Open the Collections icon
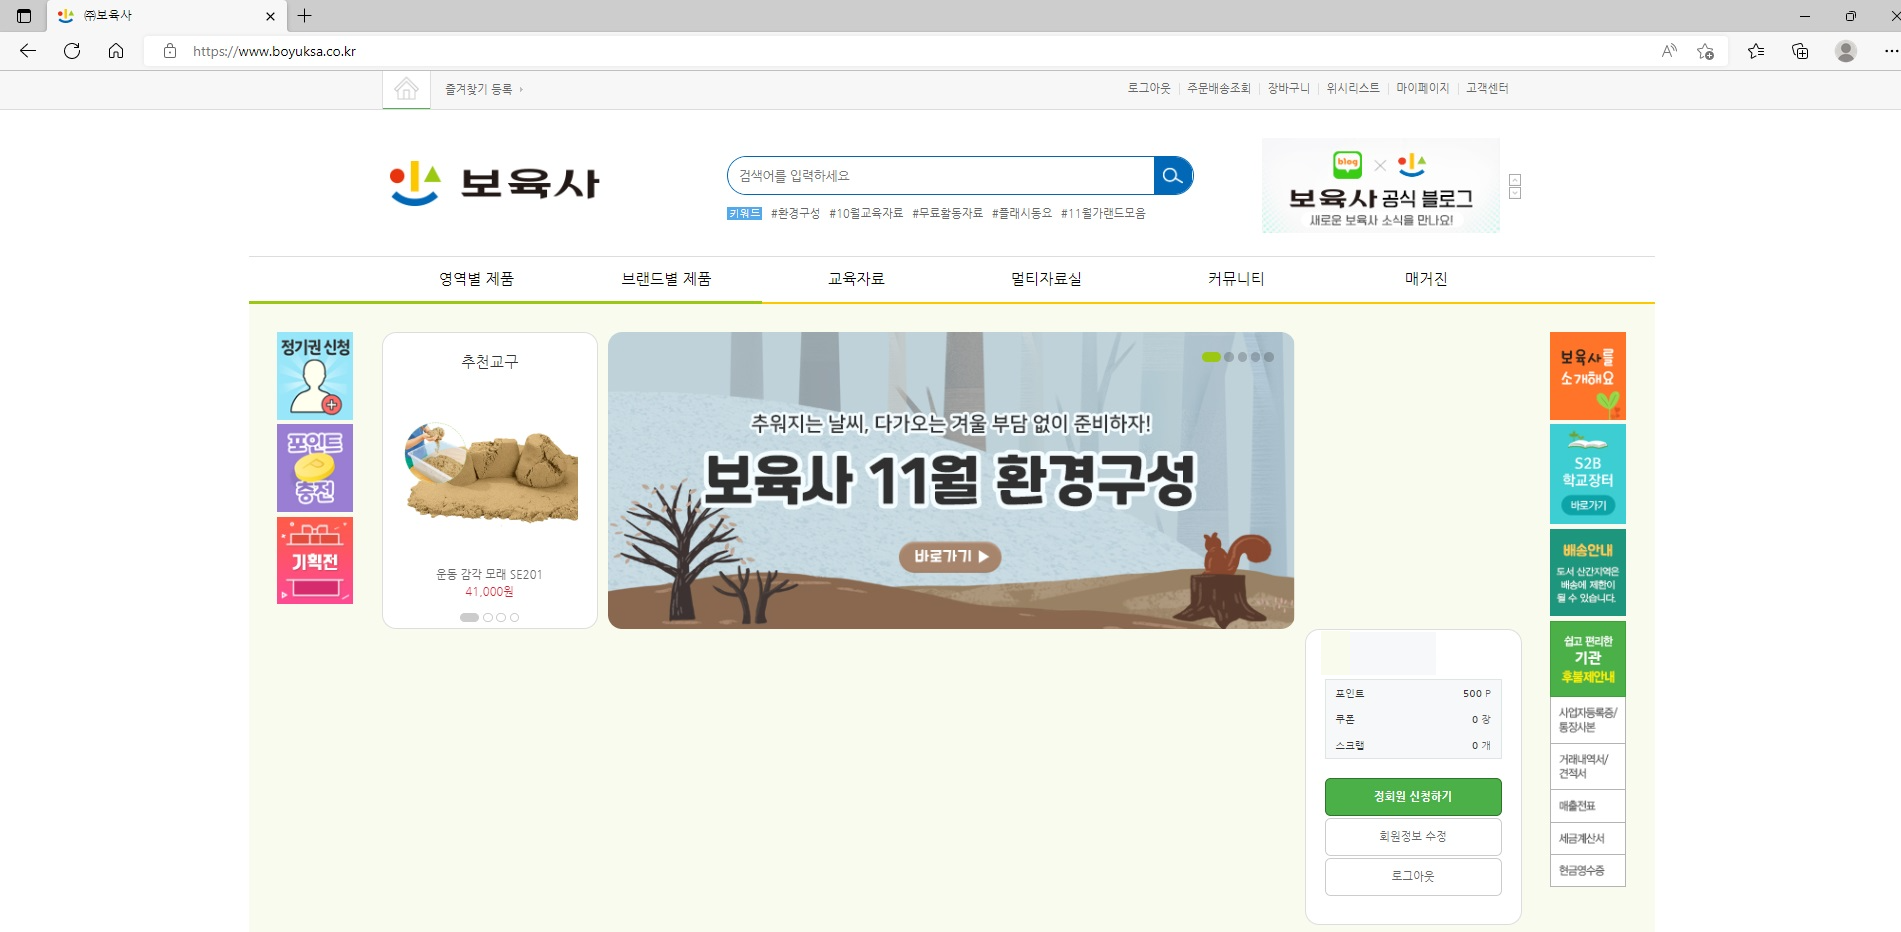 (x=1800, y=51)
